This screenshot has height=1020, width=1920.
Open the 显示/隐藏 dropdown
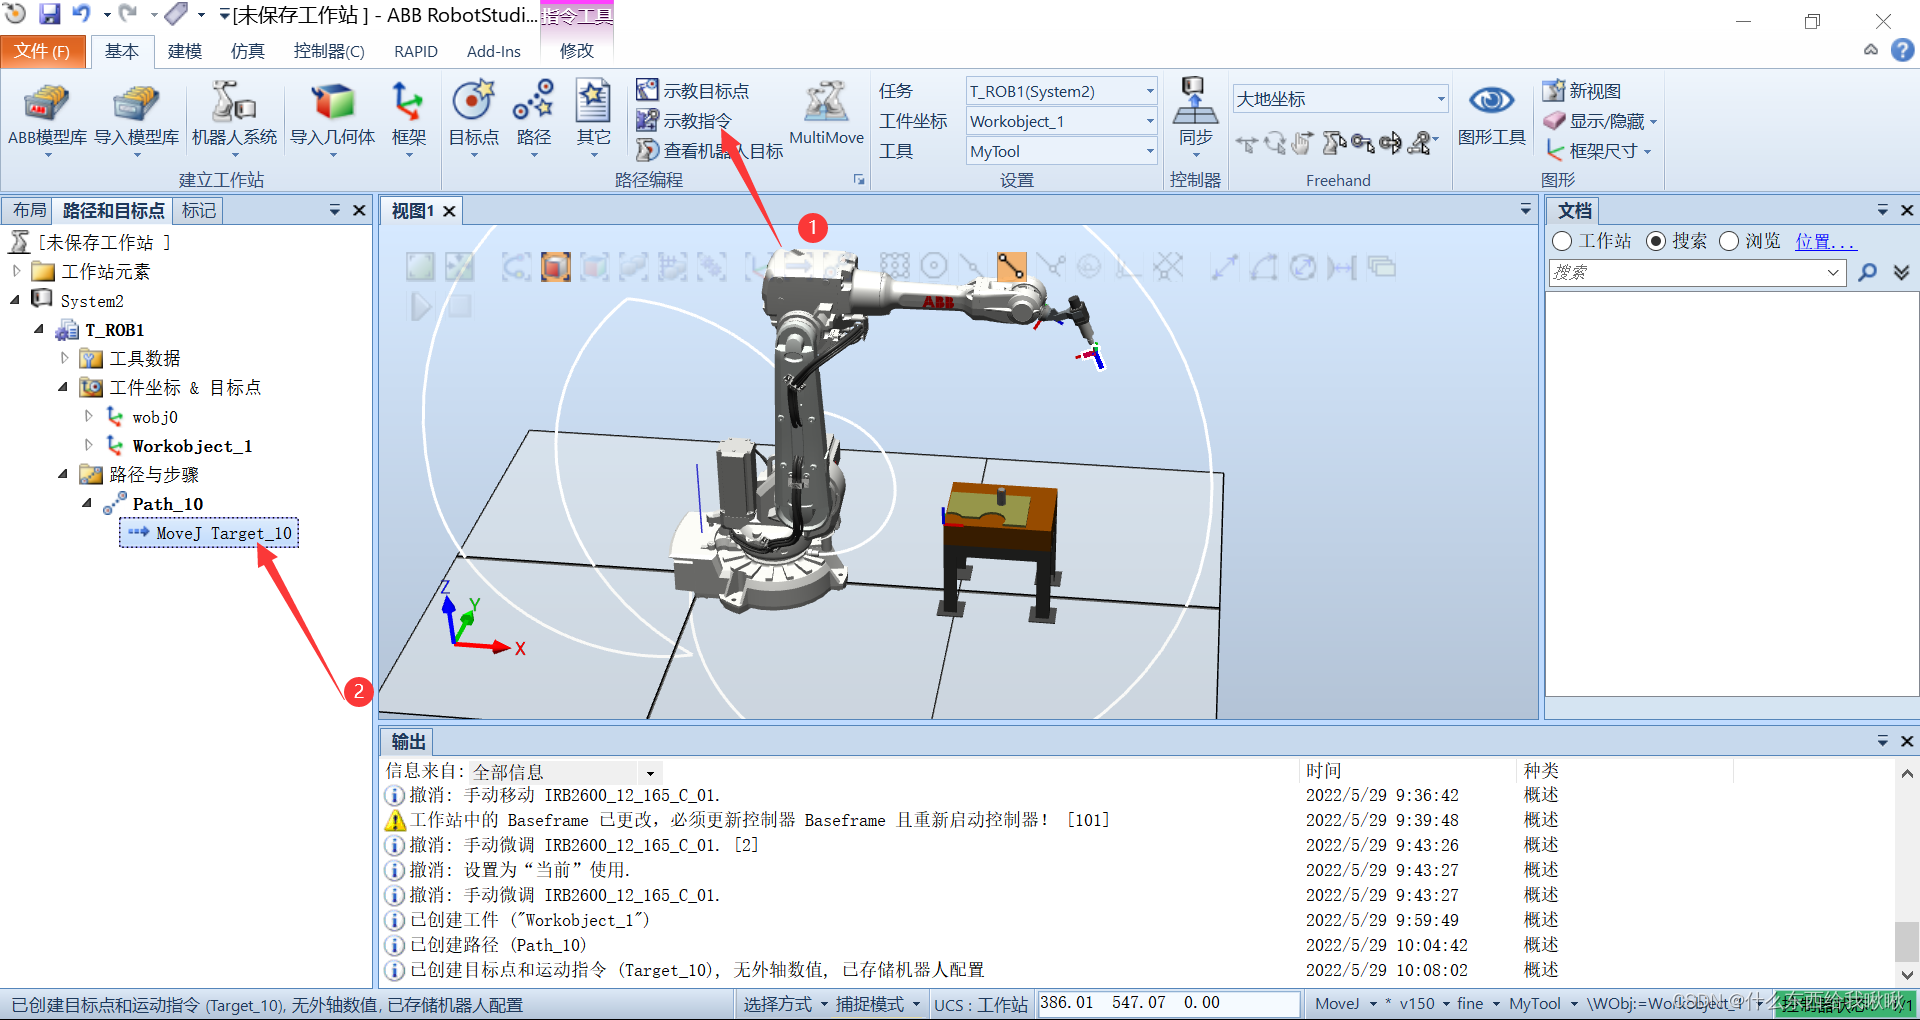point(1600,121)
